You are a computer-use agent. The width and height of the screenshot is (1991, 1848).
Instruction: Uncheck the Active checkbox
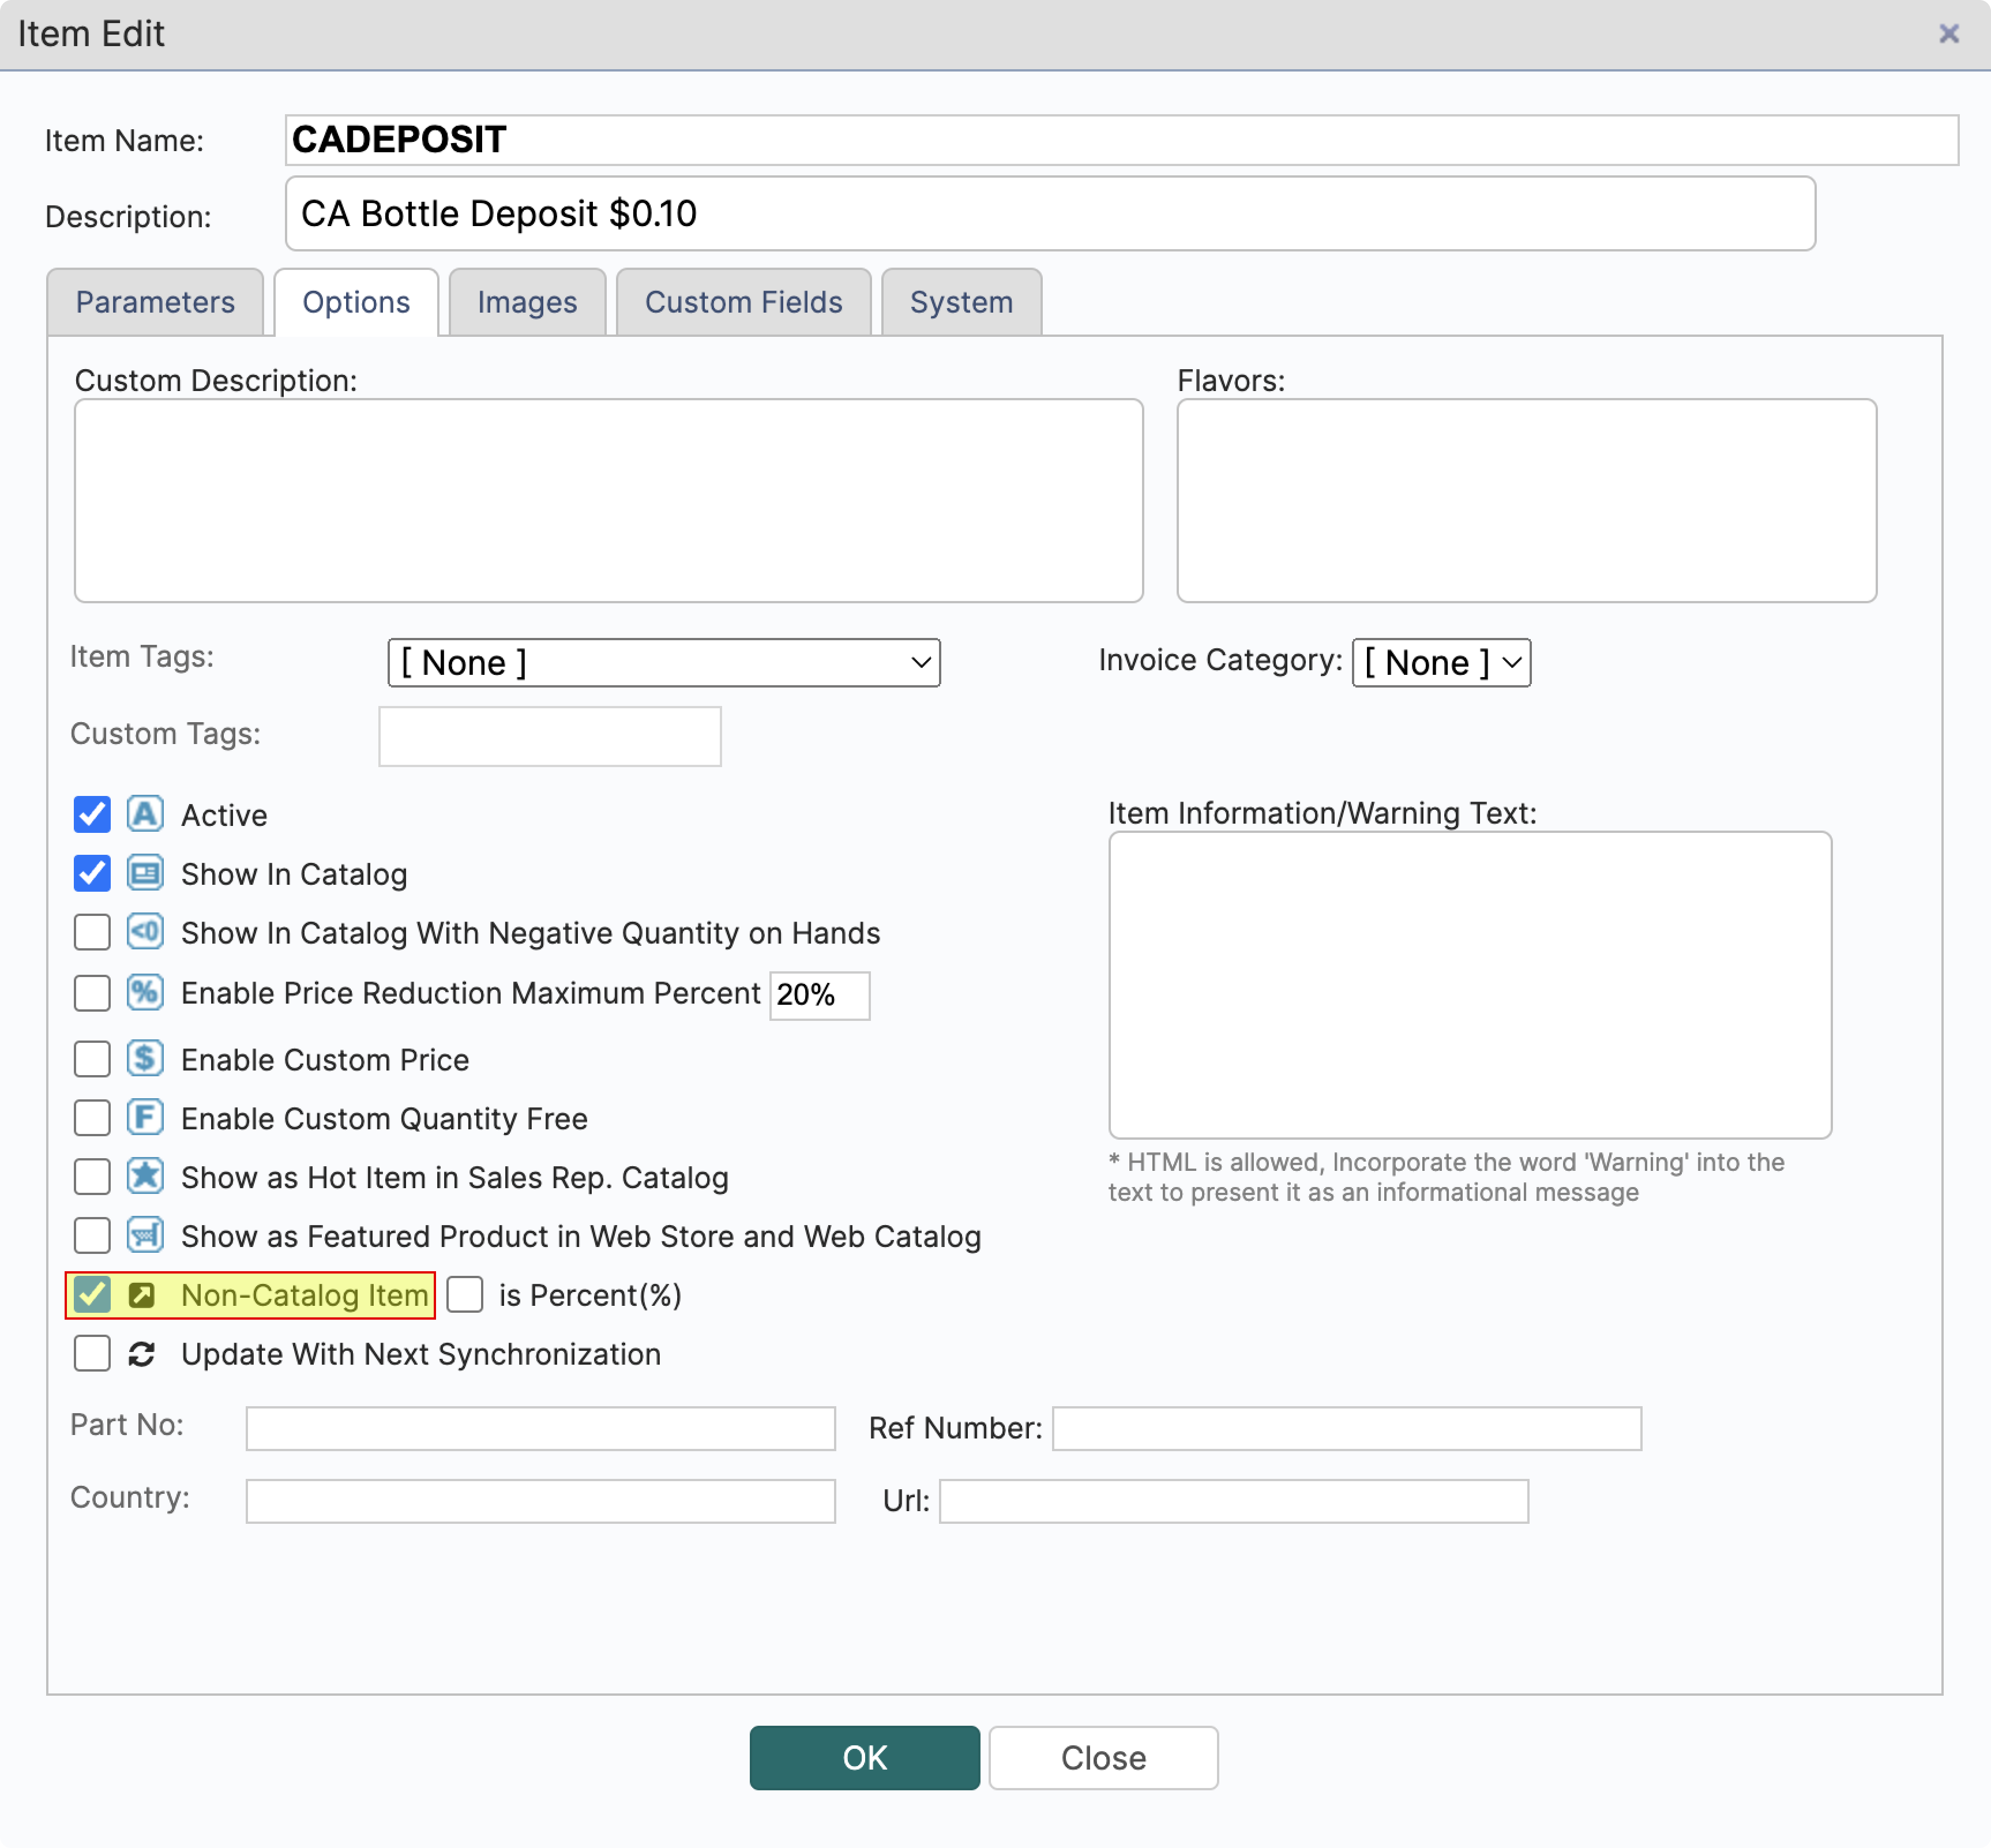pyautogui.click(x=92, y=815)
